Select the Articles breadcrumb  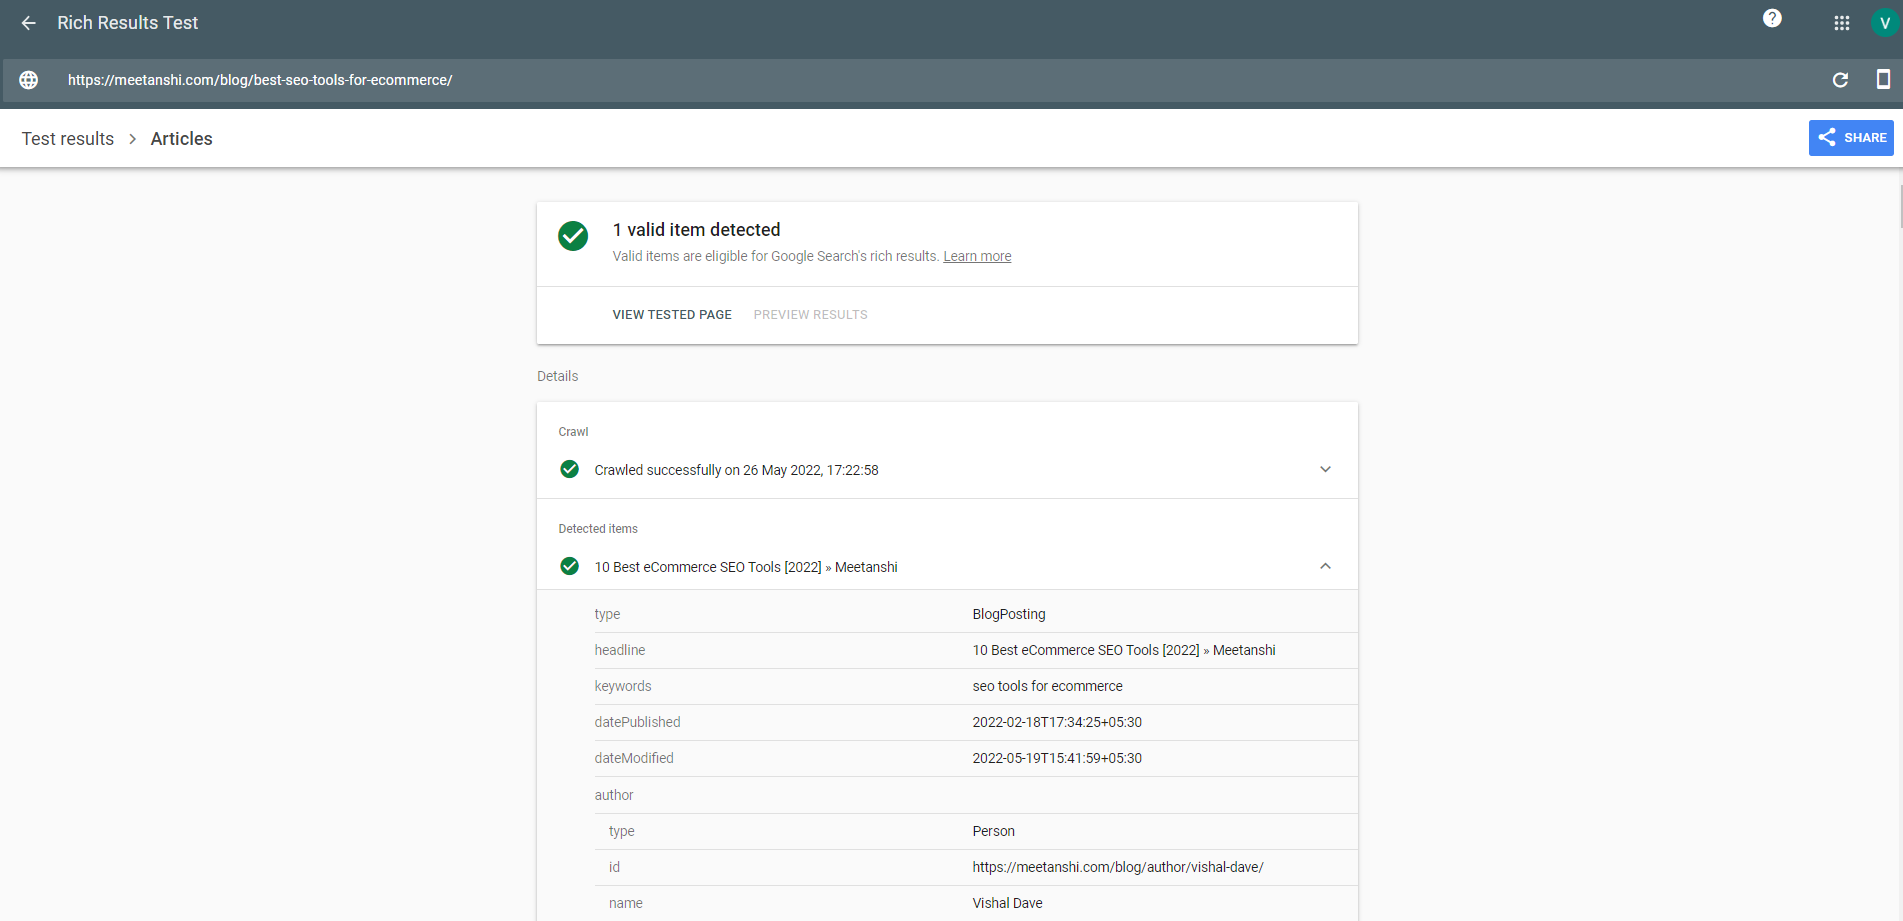(181, 139)
